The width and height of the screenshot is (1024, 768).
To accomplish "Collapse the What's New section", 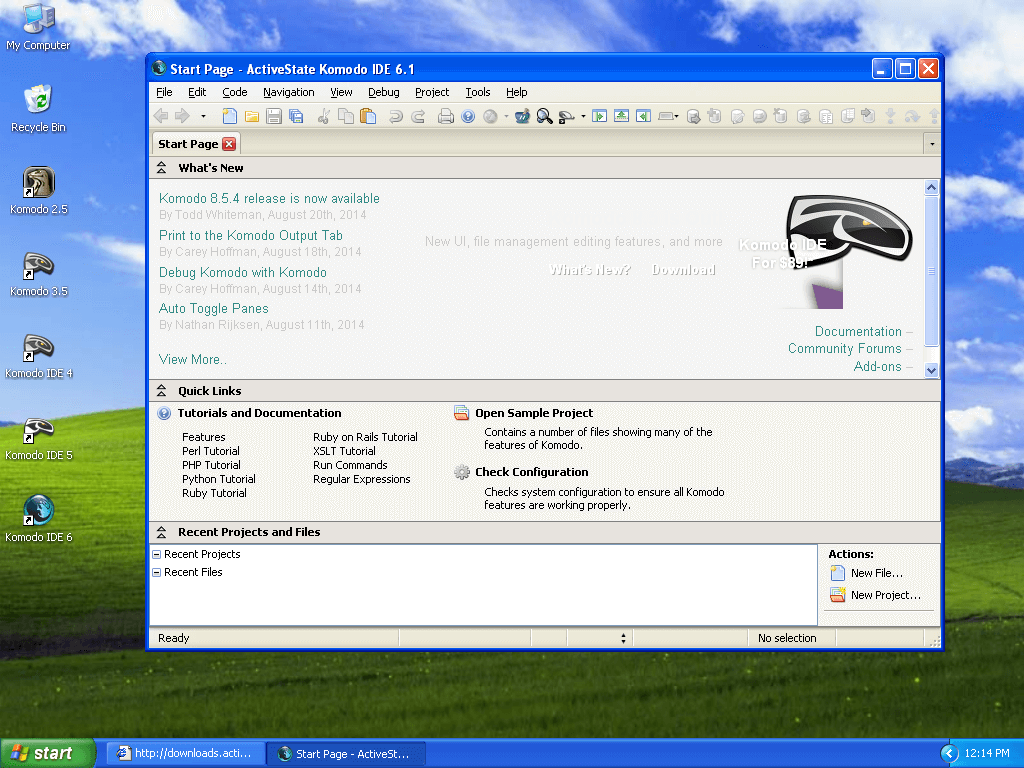I will pos(161,168).
